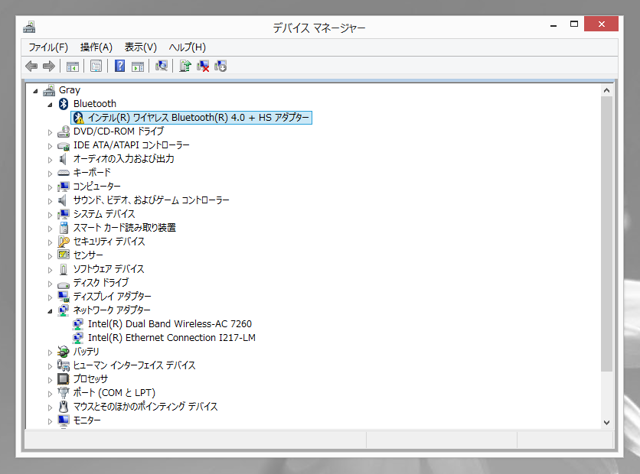Open the ヘルプ(H) menu
The width and height of the screenshot is (640, 474).
point(187,47)
